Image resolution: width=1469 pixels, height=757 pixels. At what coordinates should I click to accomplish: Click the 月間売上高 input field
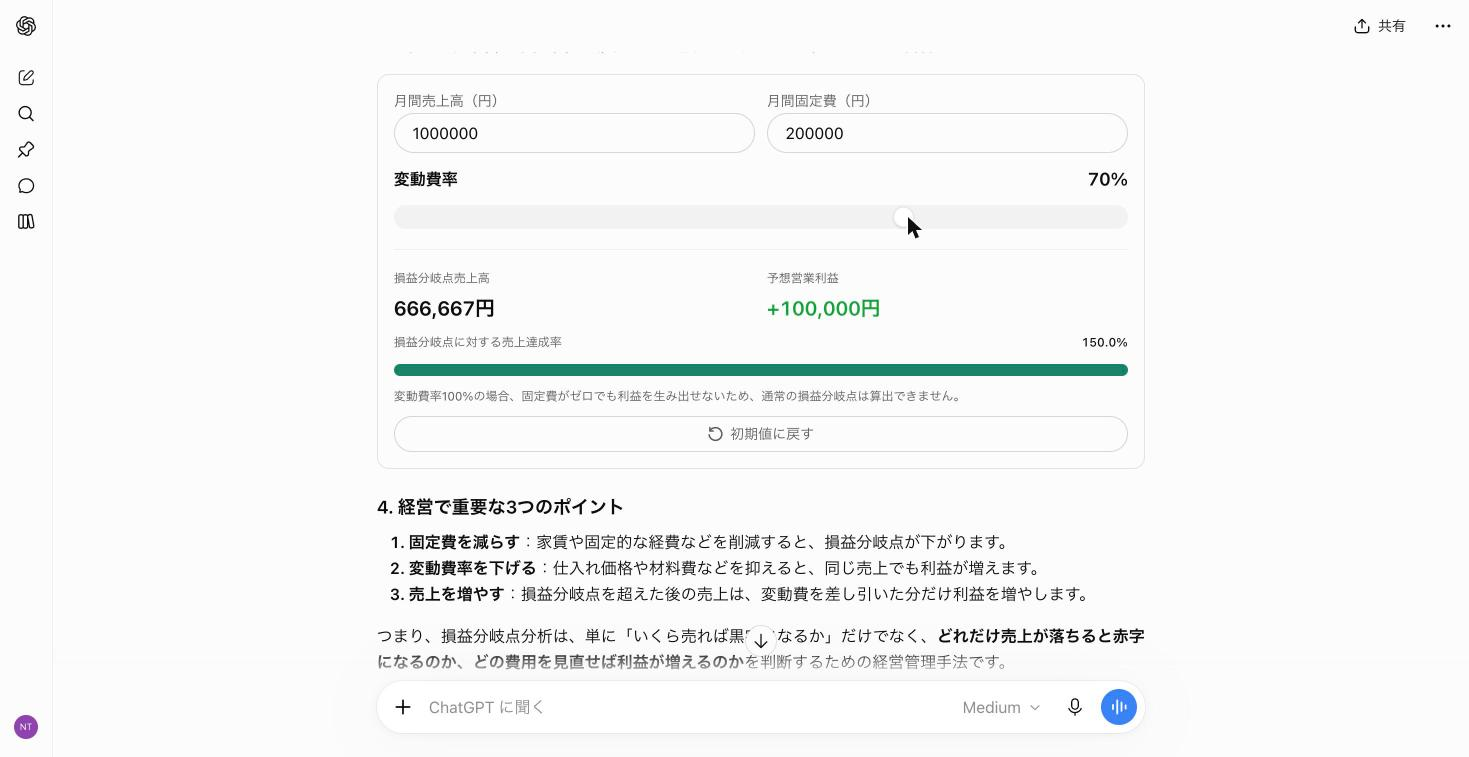(x=574, y=133)
